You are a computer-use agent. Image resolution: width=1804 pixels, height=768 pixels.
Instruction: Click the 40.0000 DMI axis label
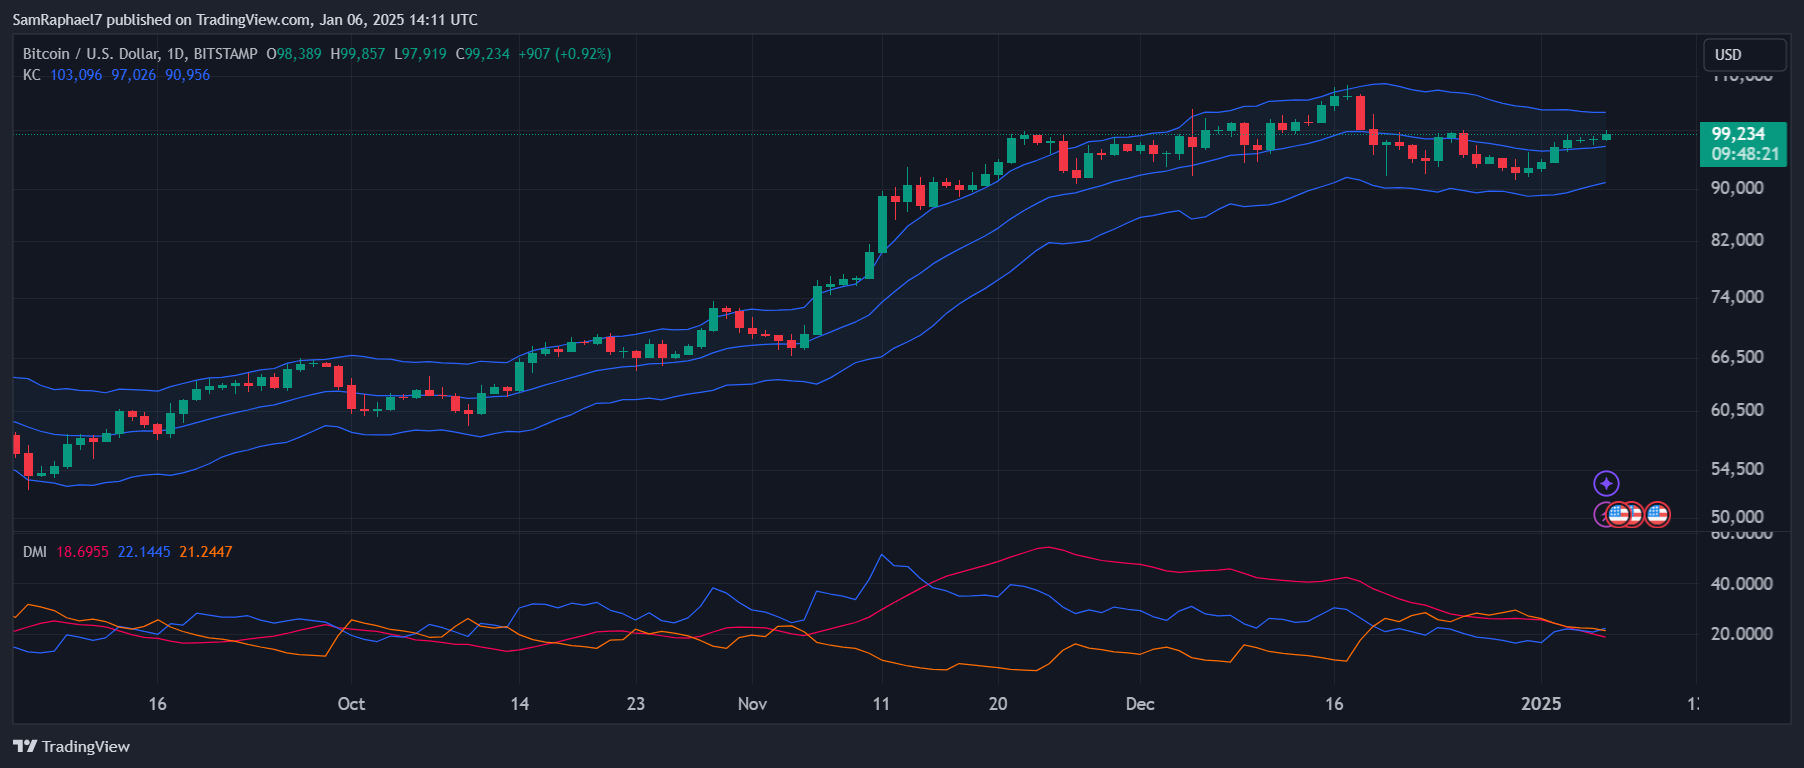point(1741,584)
